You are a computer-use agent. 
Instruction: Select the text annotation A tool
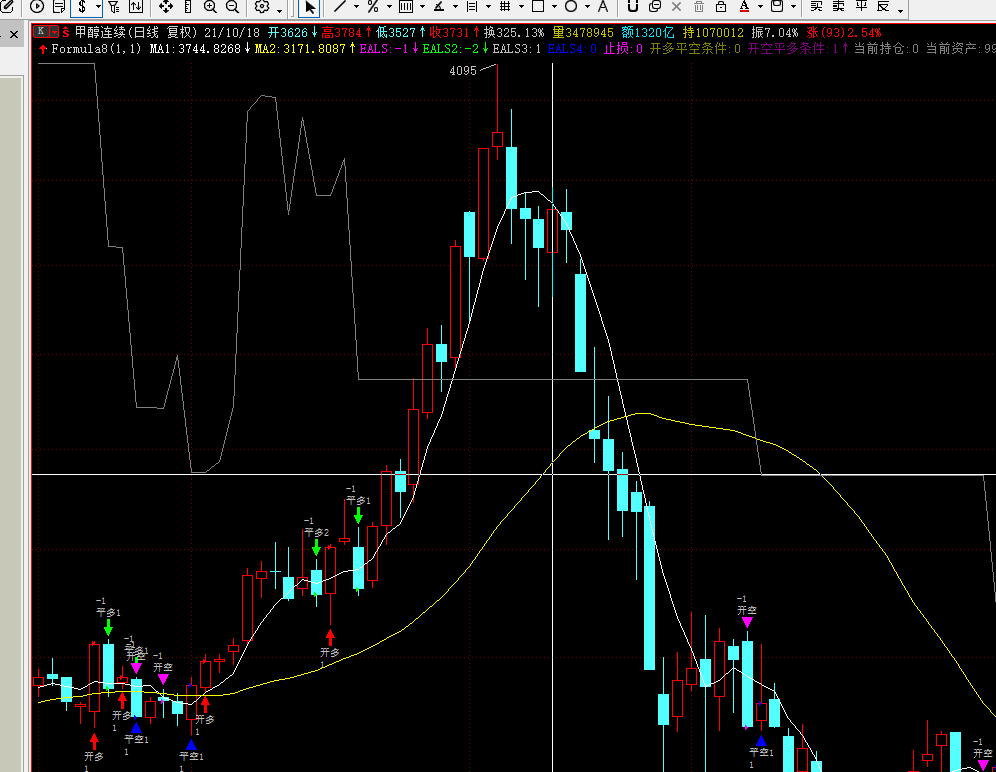(x=603, y=6)
